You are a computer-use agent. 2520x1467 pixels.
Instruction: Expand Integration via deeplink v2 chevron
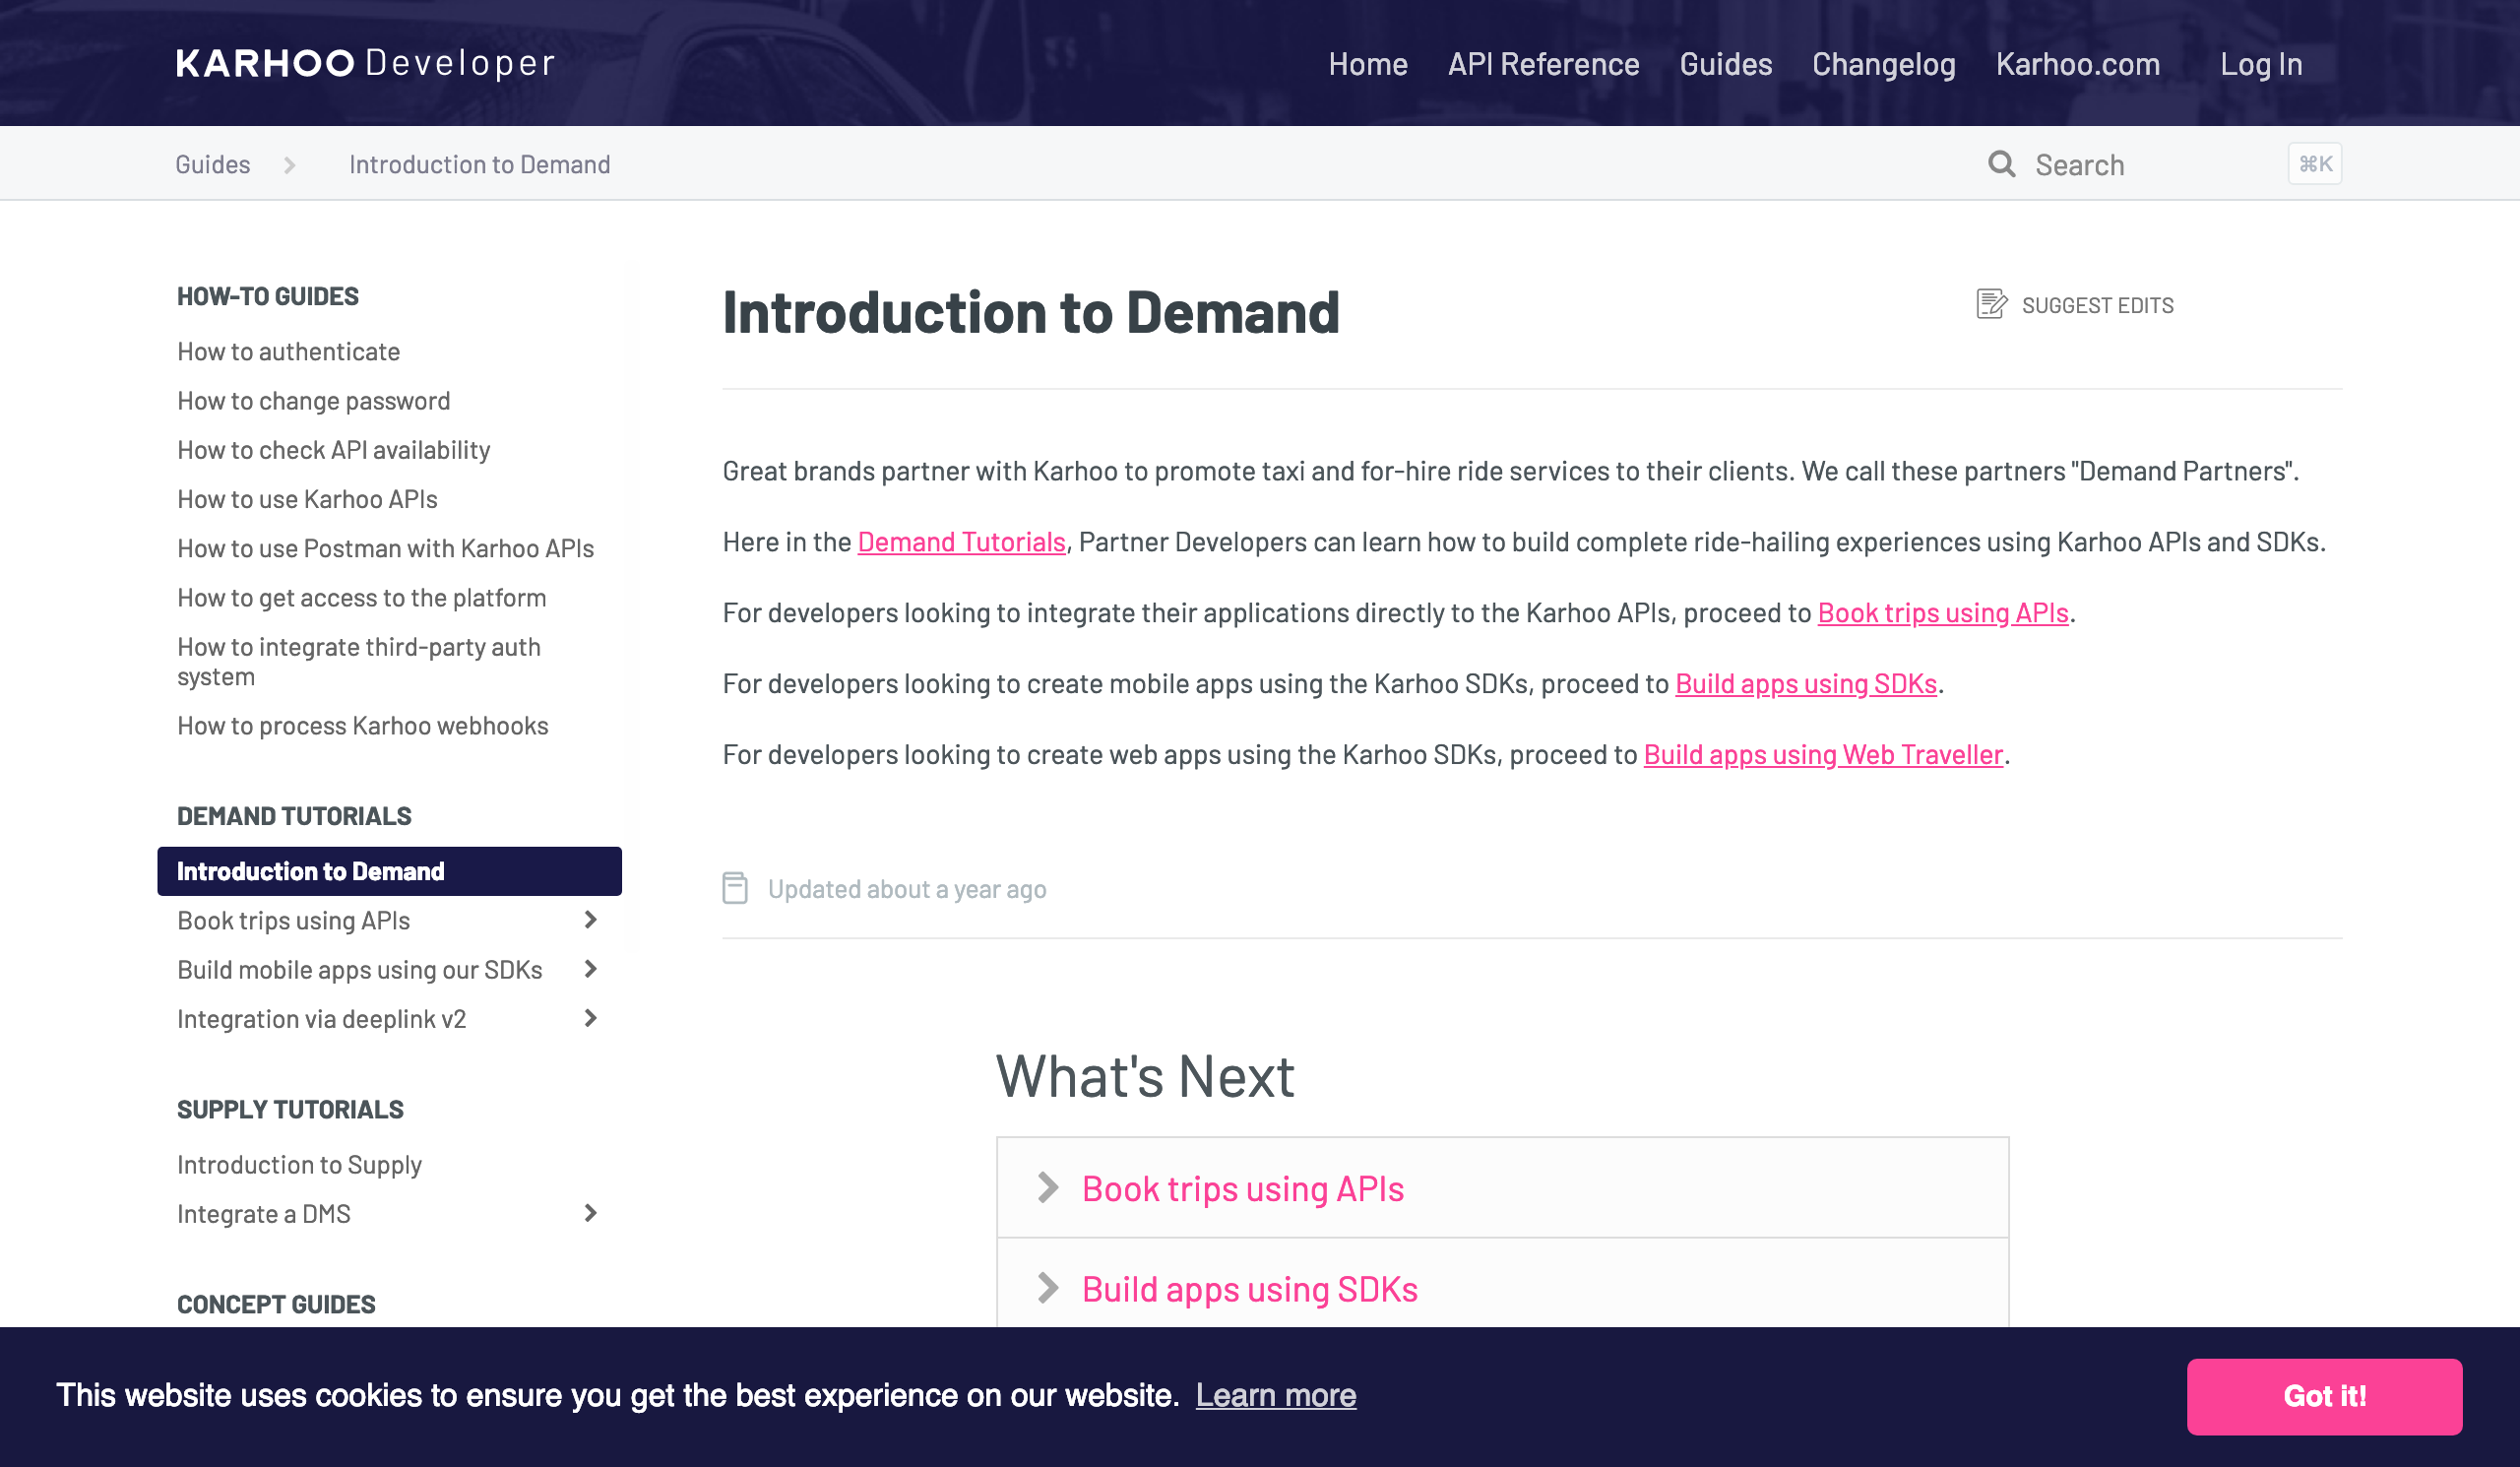tap(590, 1018)
